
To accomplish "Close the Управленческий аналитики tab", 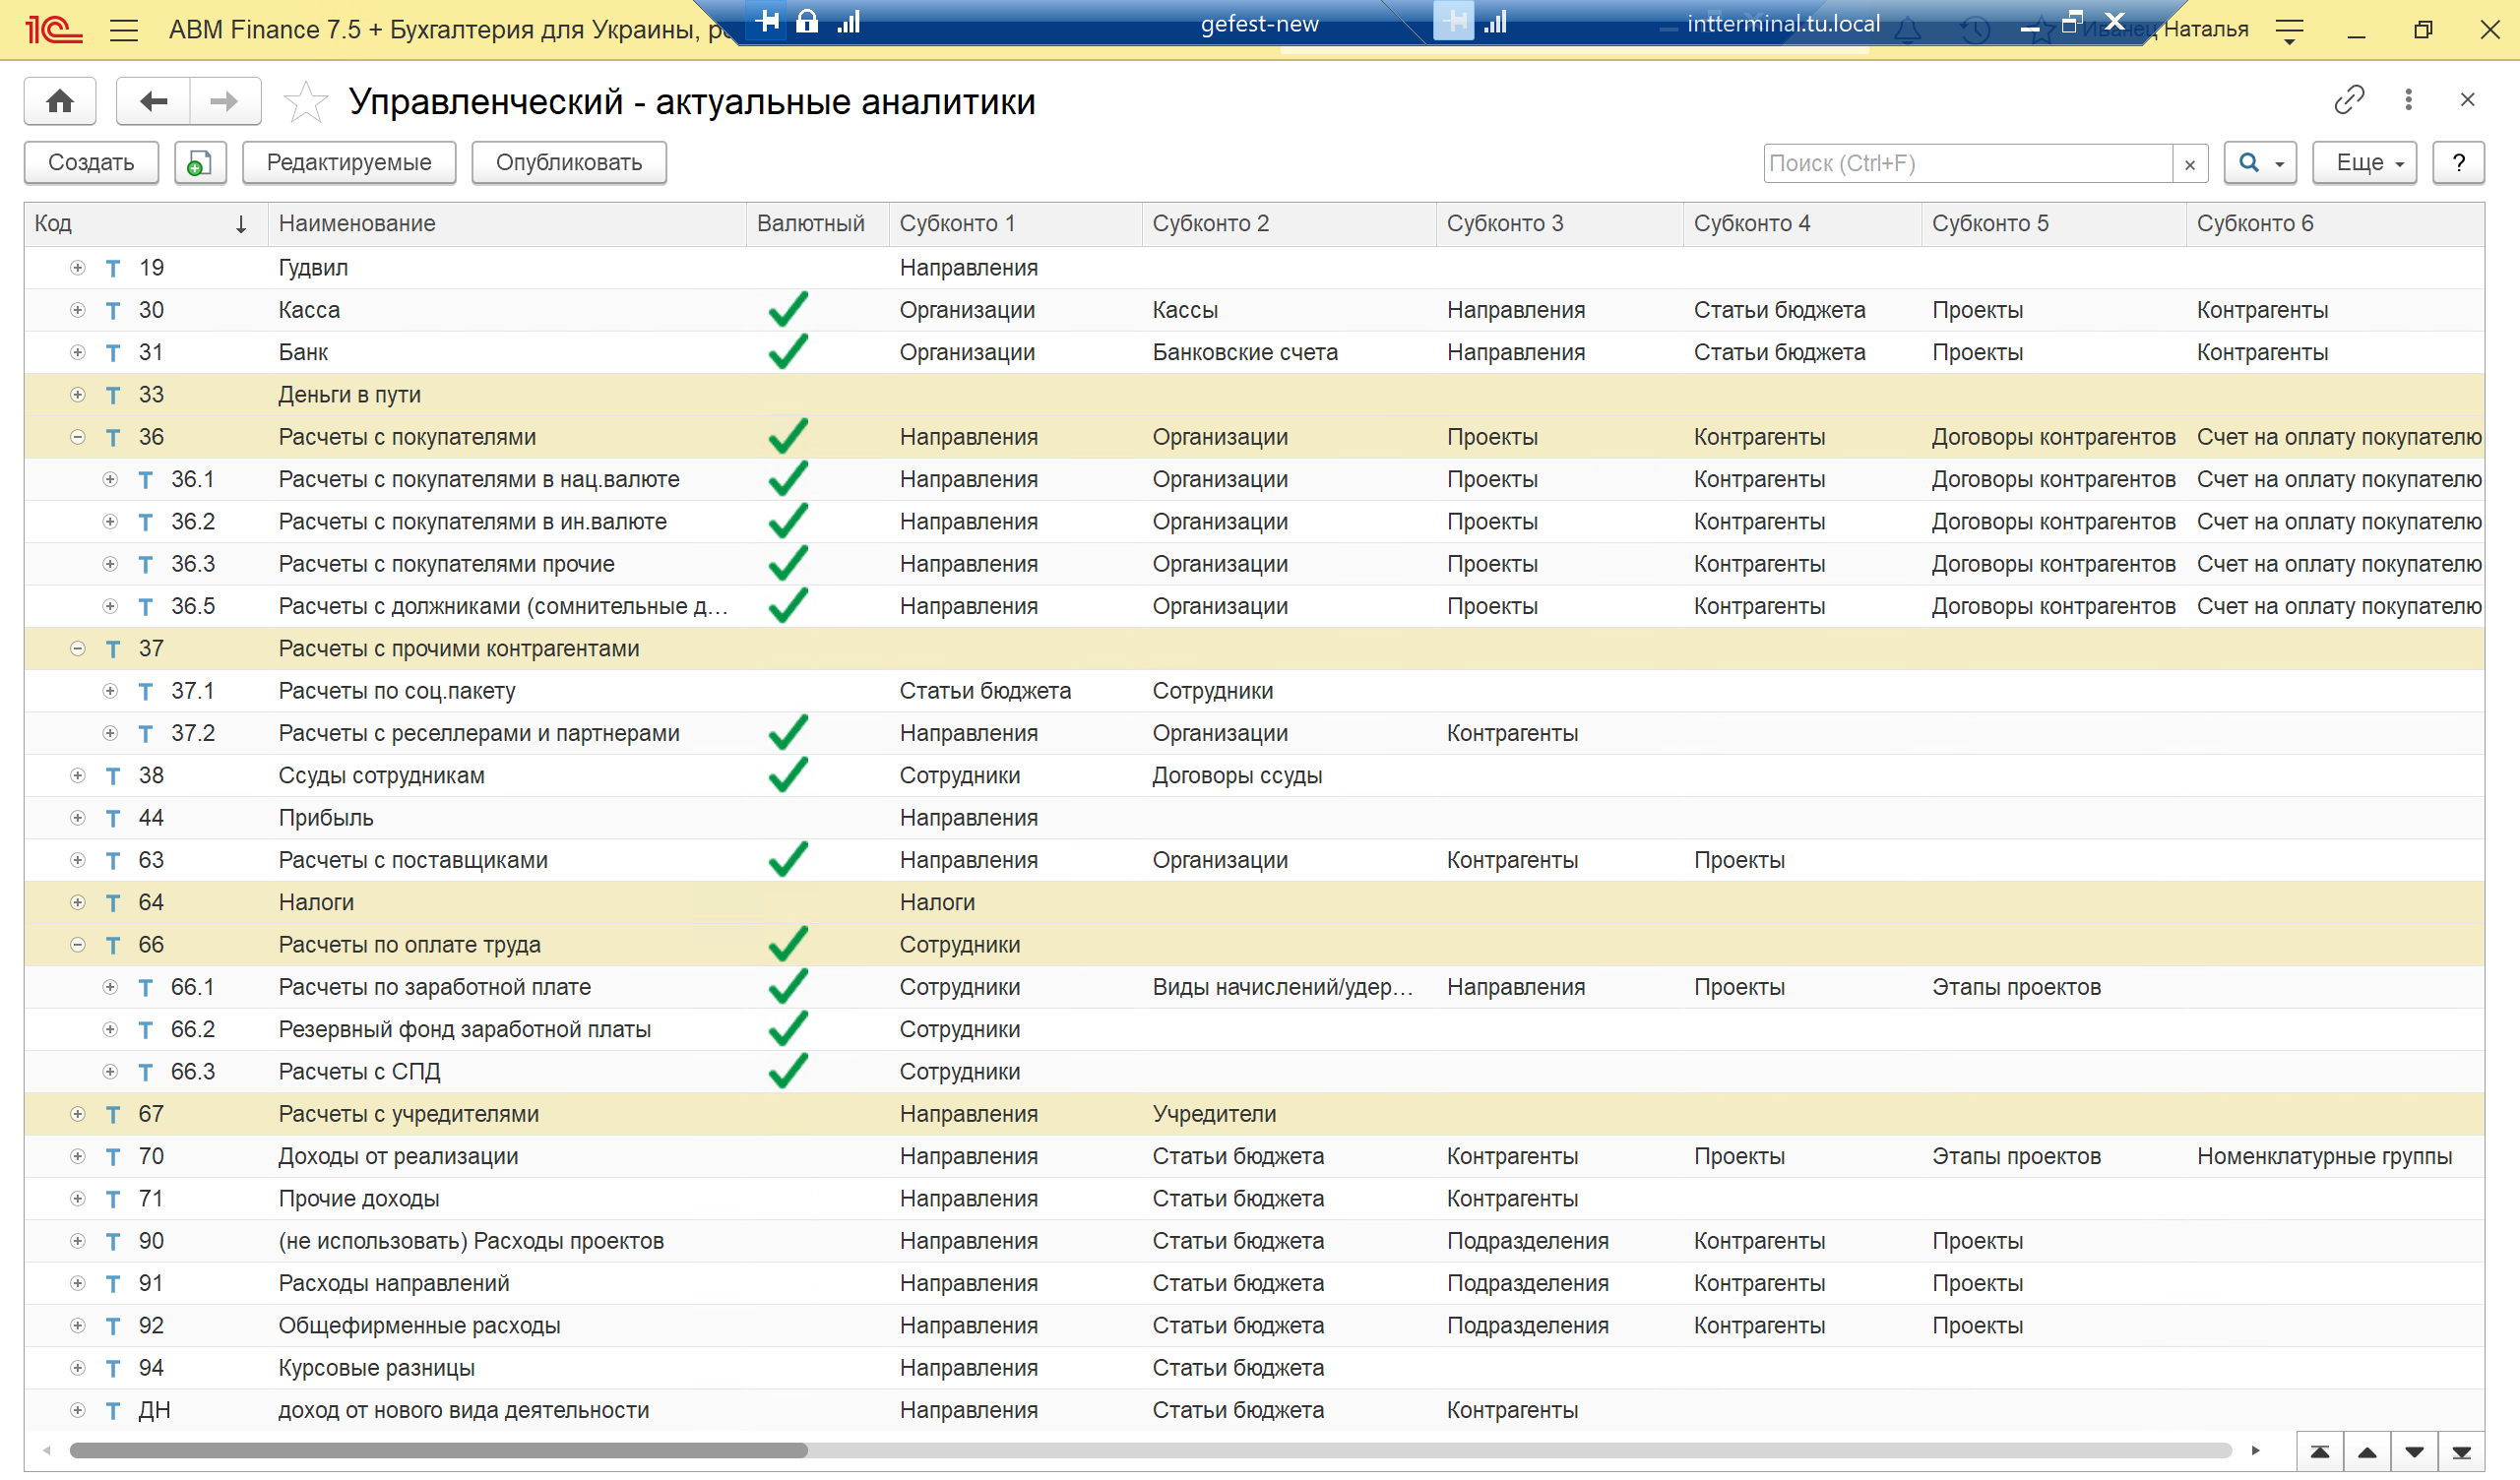I will pyautogui.click(x=2467, y=99).
